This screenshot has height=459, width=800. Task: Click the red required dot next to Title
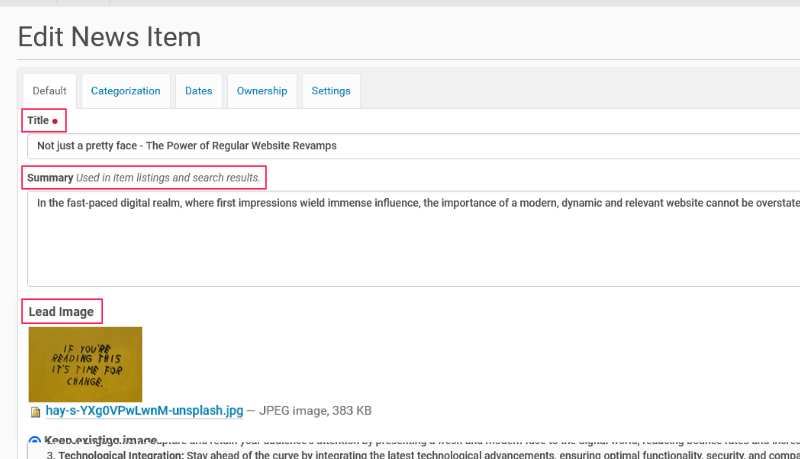click(x=55, y=121)
